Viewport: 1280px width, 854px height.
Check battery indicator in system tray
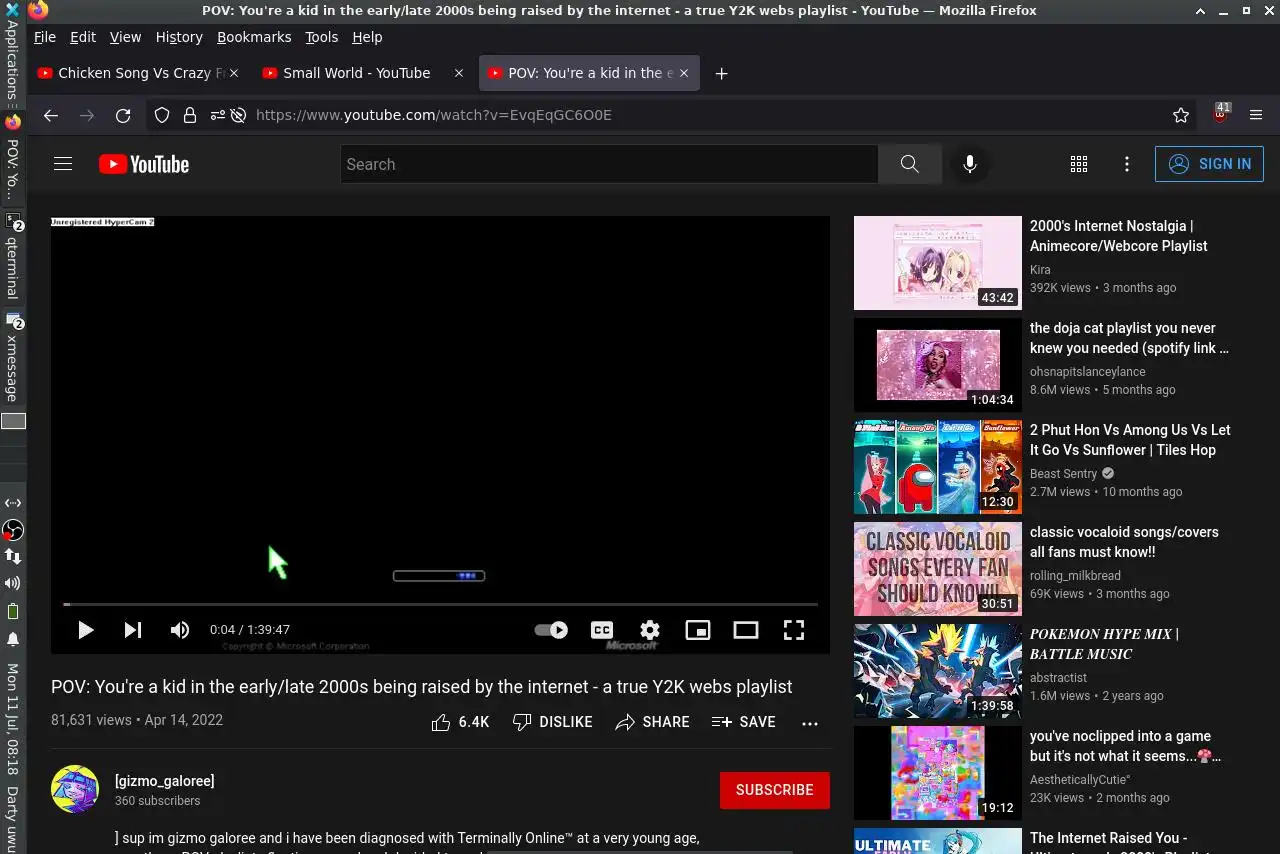(13, 611)
